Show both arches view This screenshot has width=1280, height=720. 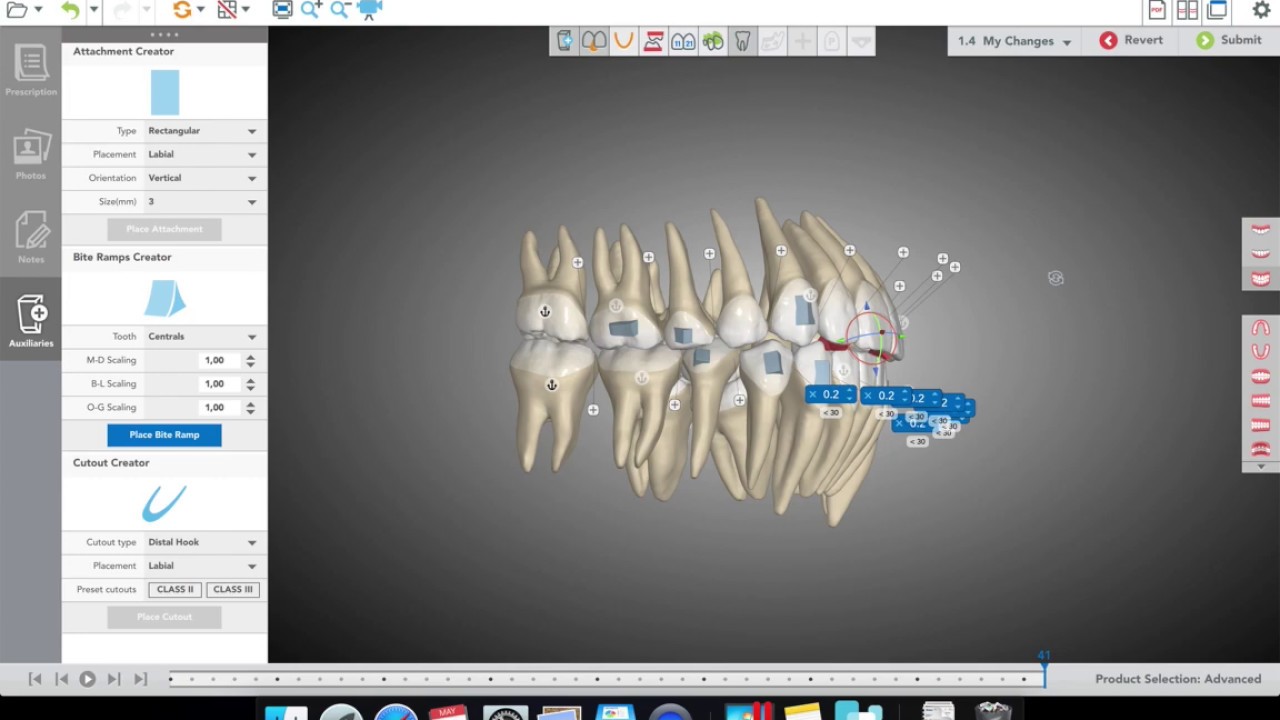pyautogui.click(x=1261, y=278)
